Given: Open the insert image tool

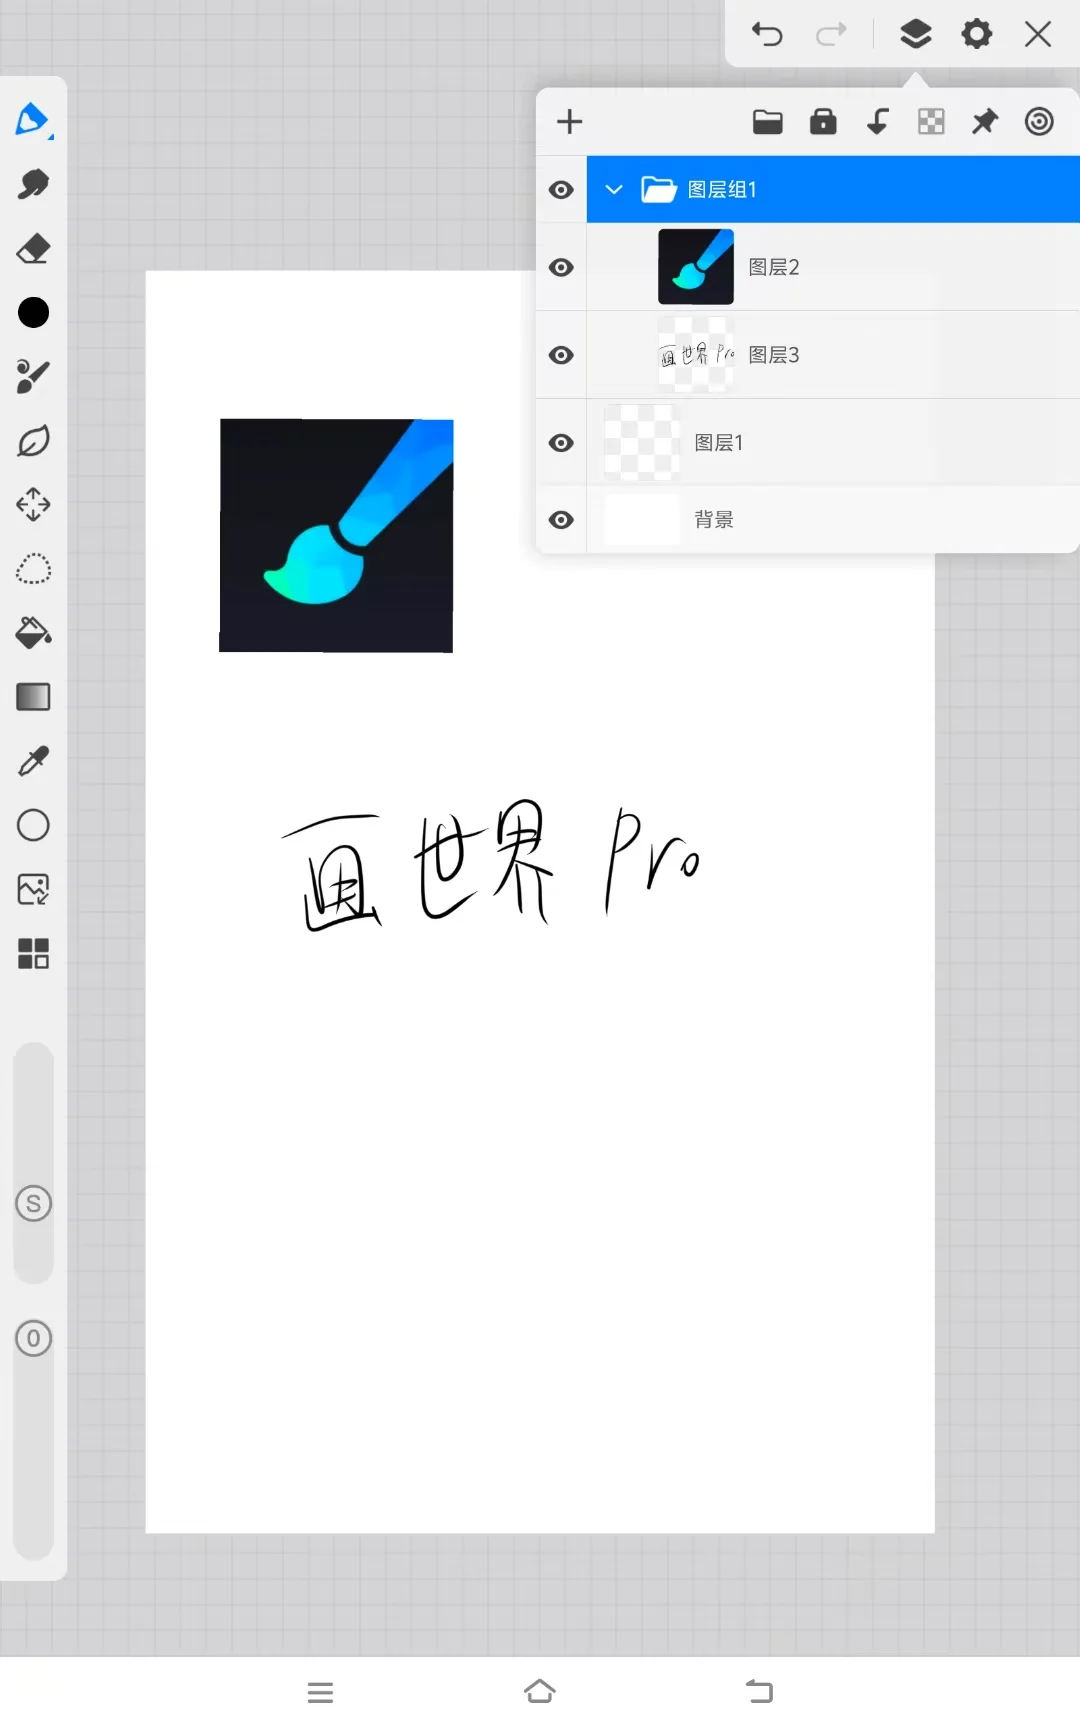Looking at the screenshot, I should point(33,889).
